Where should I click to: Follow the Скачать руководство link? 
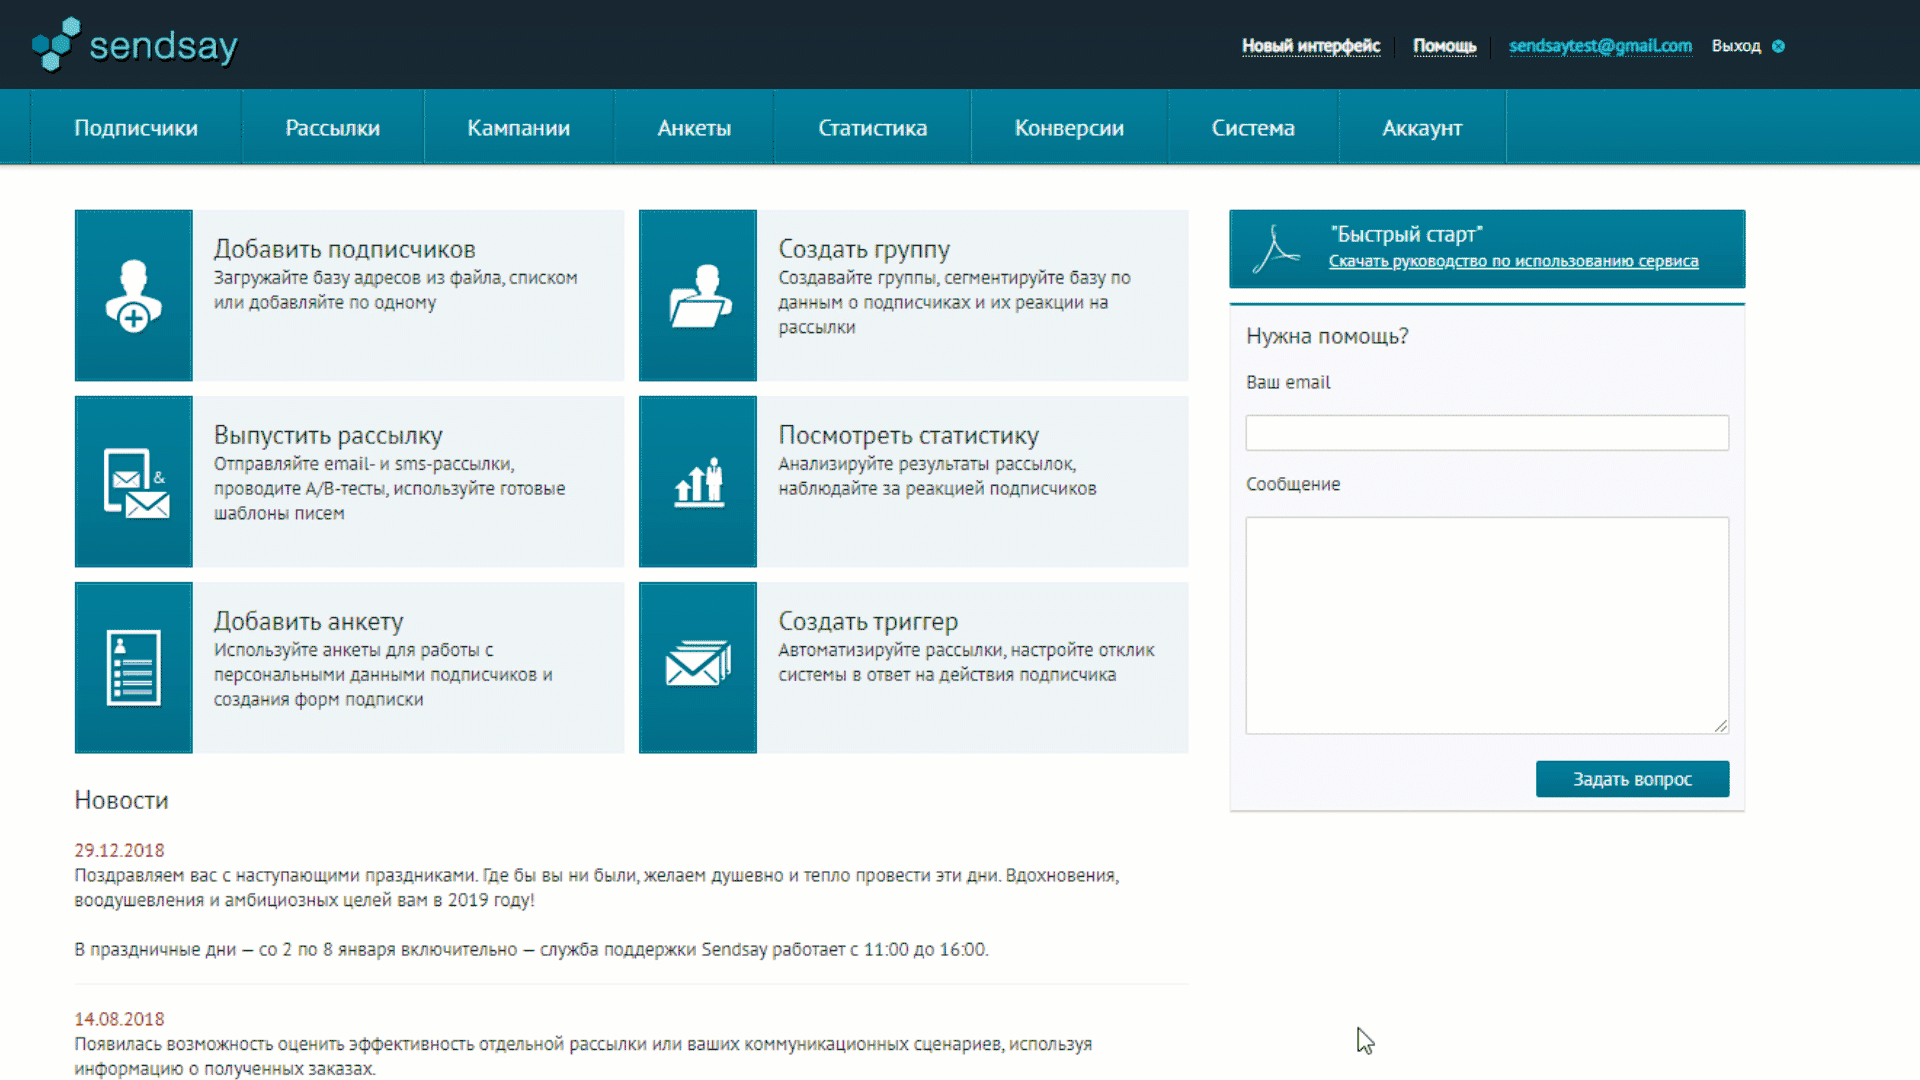click(1513, 261)
